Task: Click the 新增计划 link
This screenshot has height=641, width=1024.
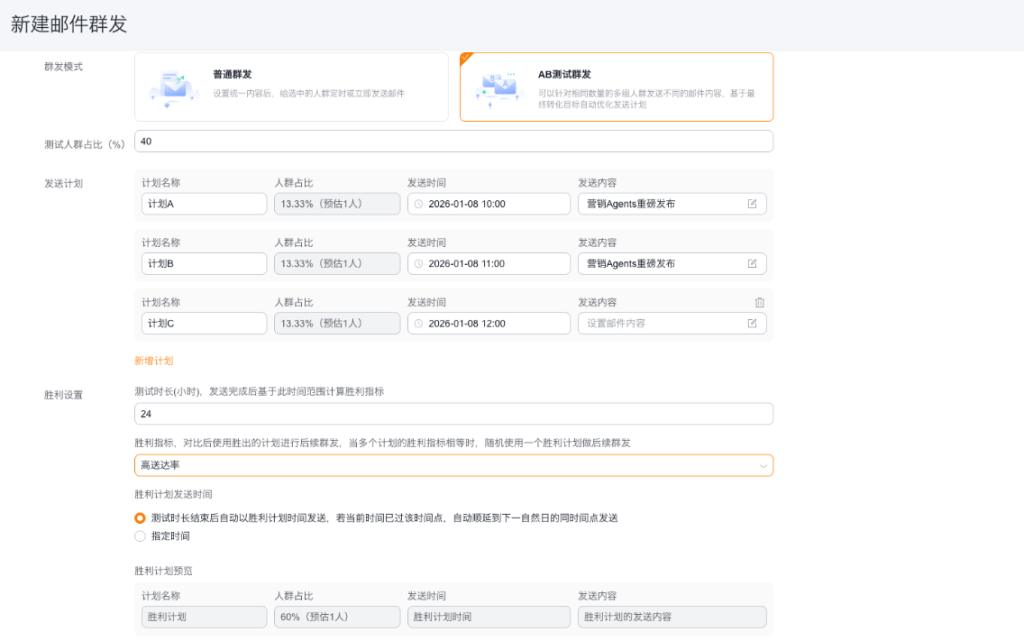Action: (x=154, y=360)
